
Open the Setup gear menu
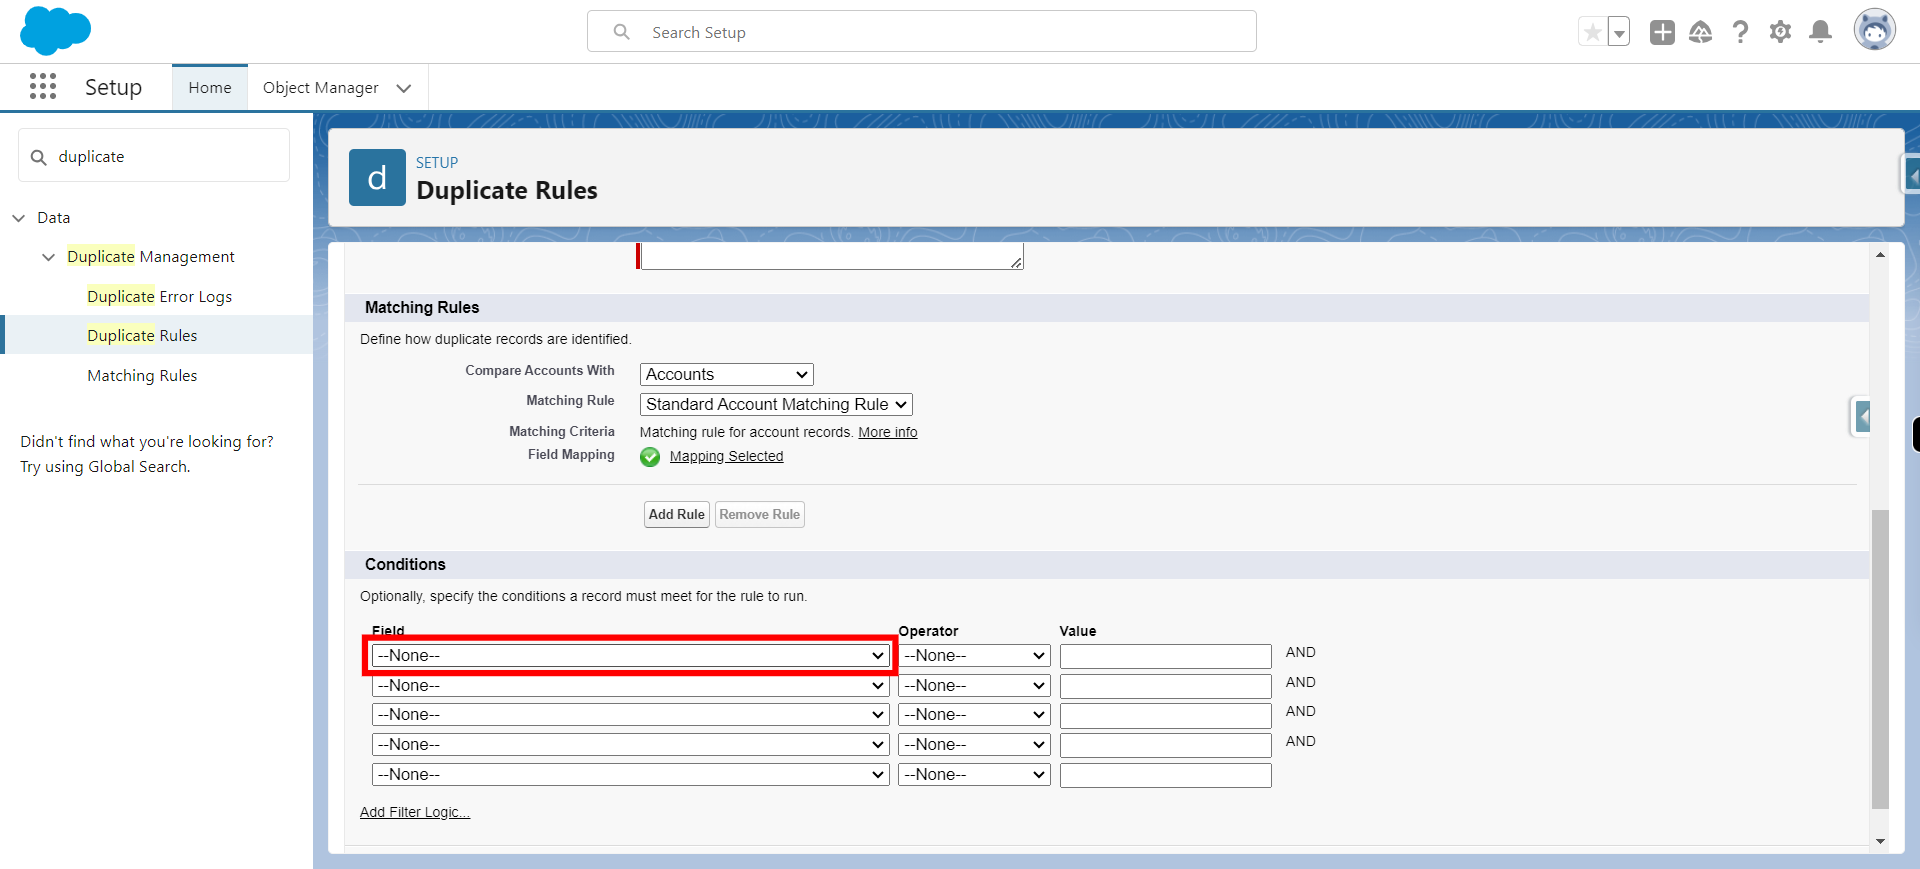[x=1780, y=32]
